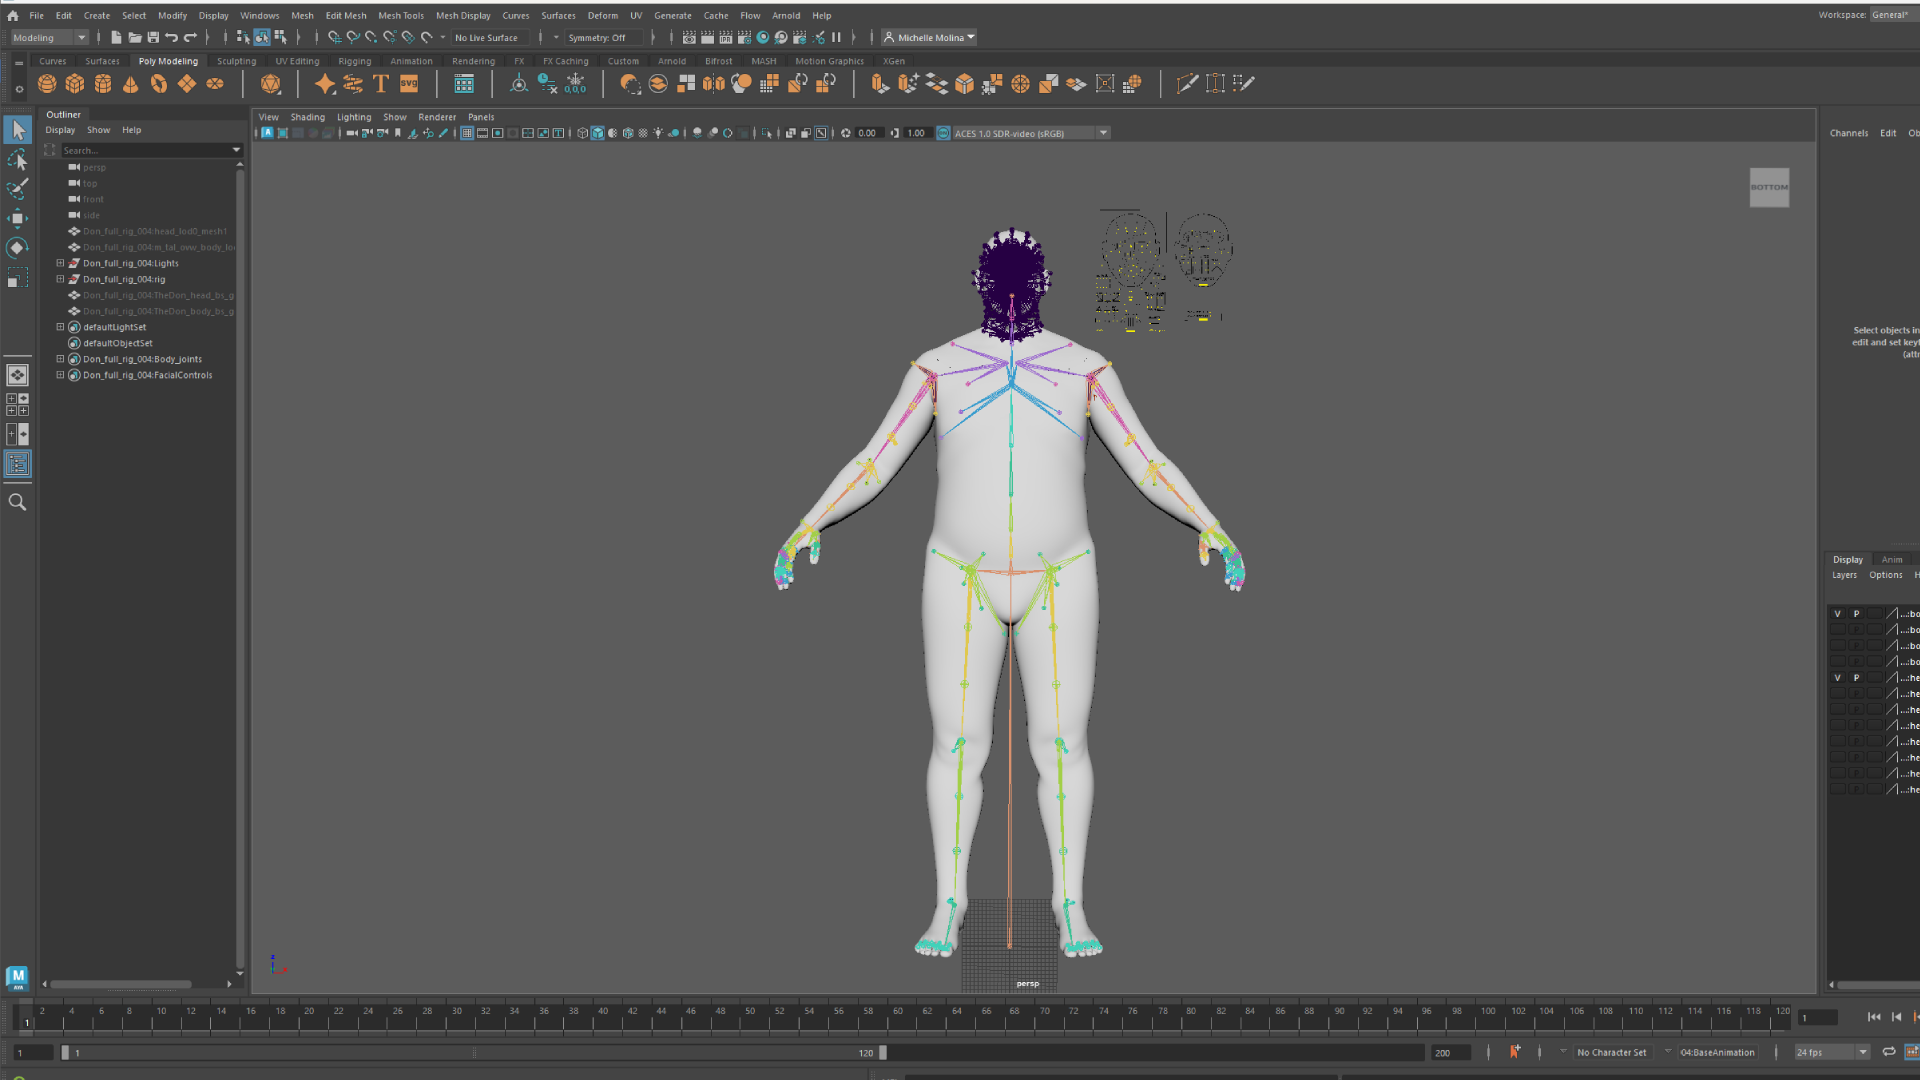Create a polygon cone from the shelf
This screenshot has height=1080, width=1920.
[131, 84]
